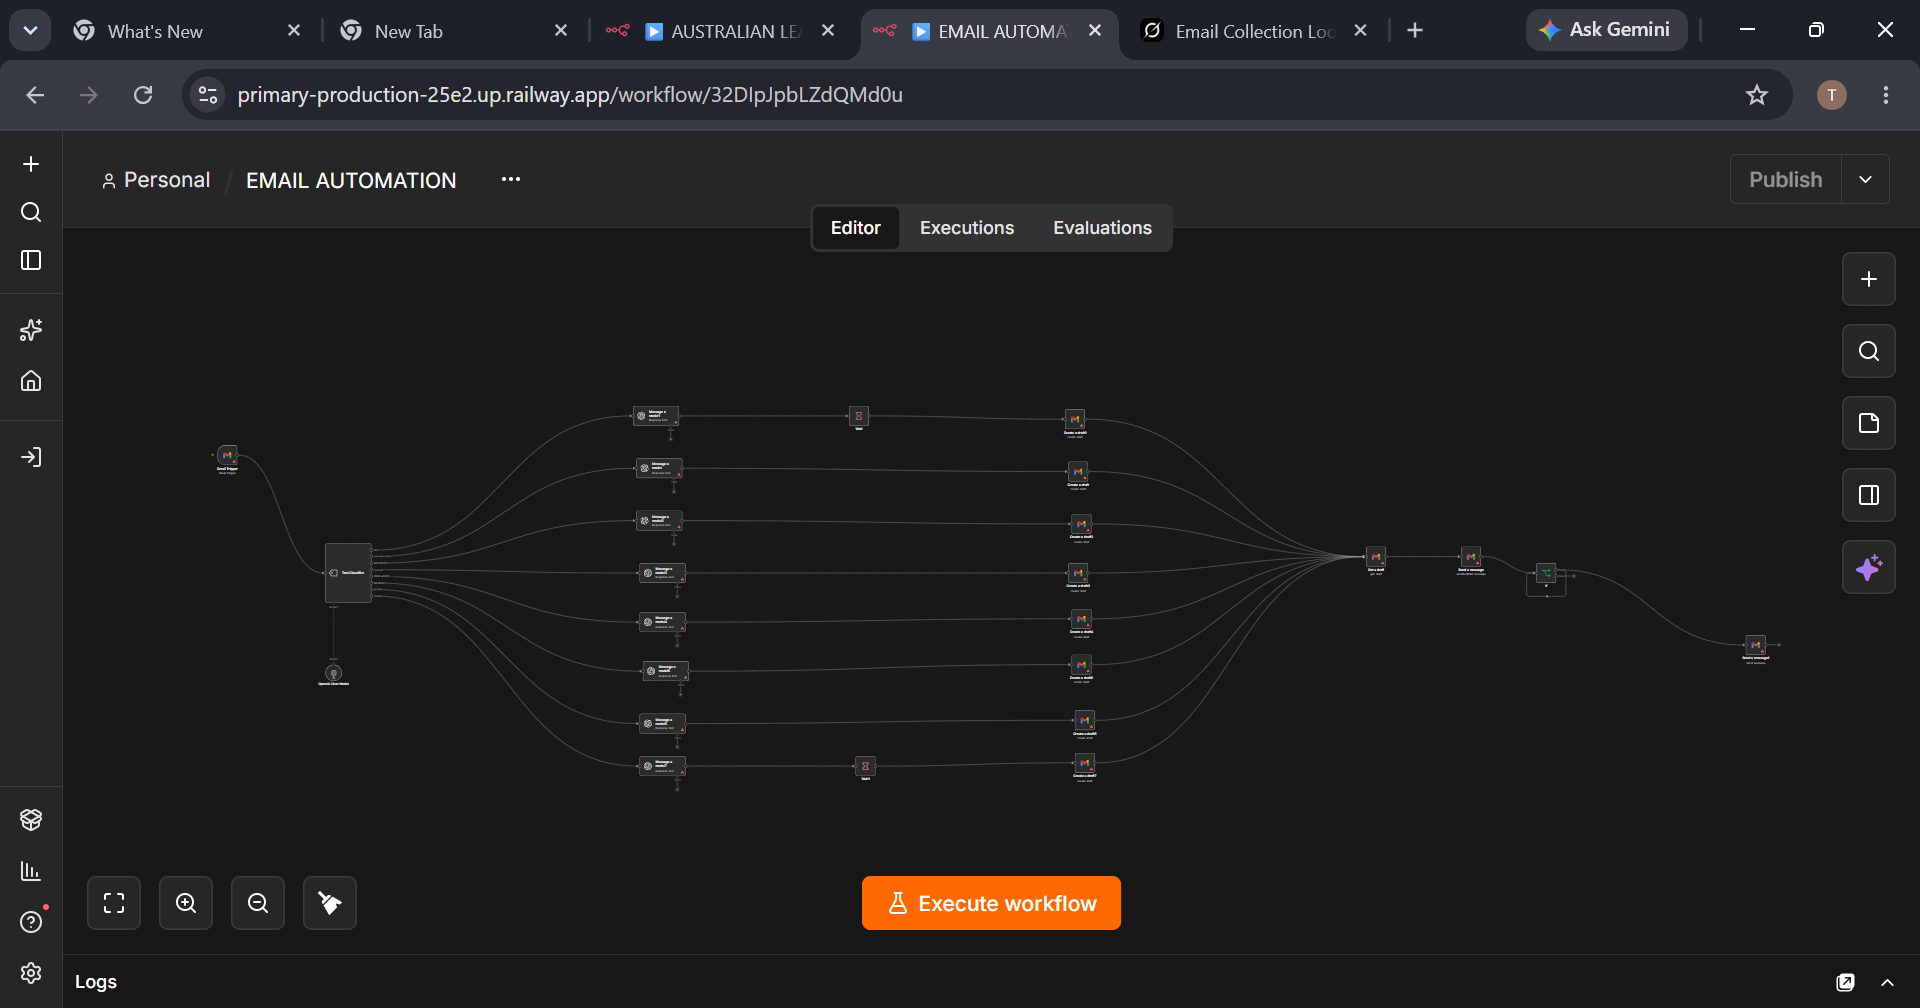Open the add-node plus button on canvas right
1920x1008 pixels.
1868,279
